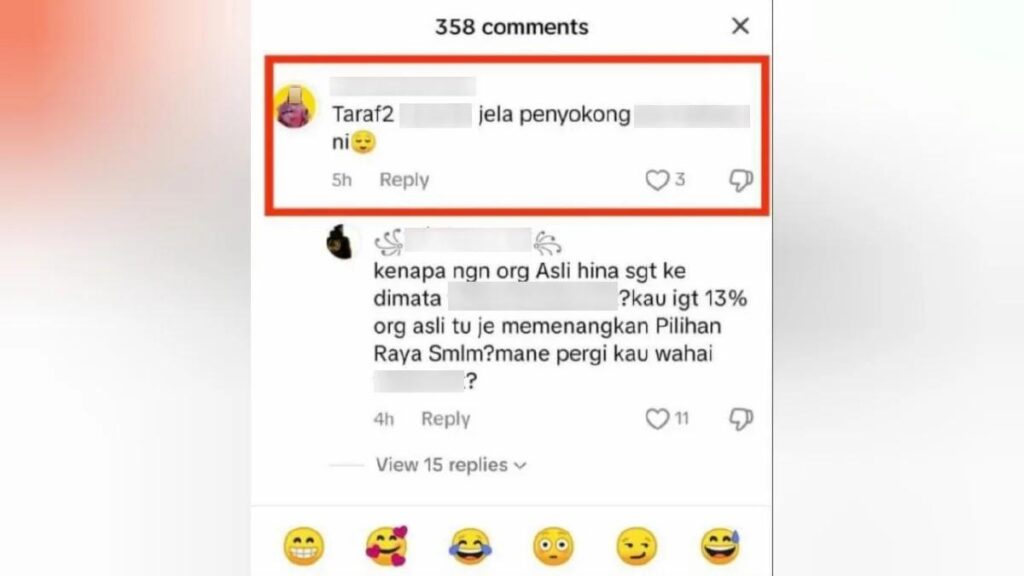Dislike the 4h old reply comment
Viewport: 1024px width, 576px height.
click(741, 419)
